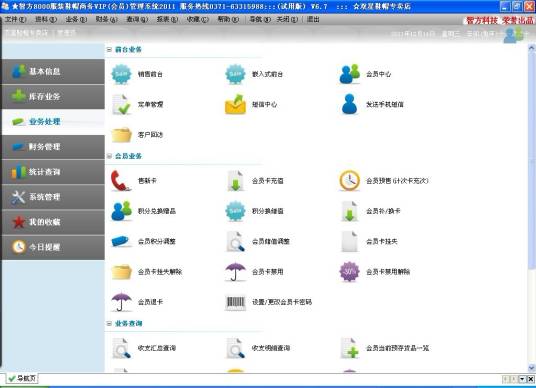Screen dimensions: 536x388
Task: Select 库存业务 in the sidebar
Action: tap(53, 97)
